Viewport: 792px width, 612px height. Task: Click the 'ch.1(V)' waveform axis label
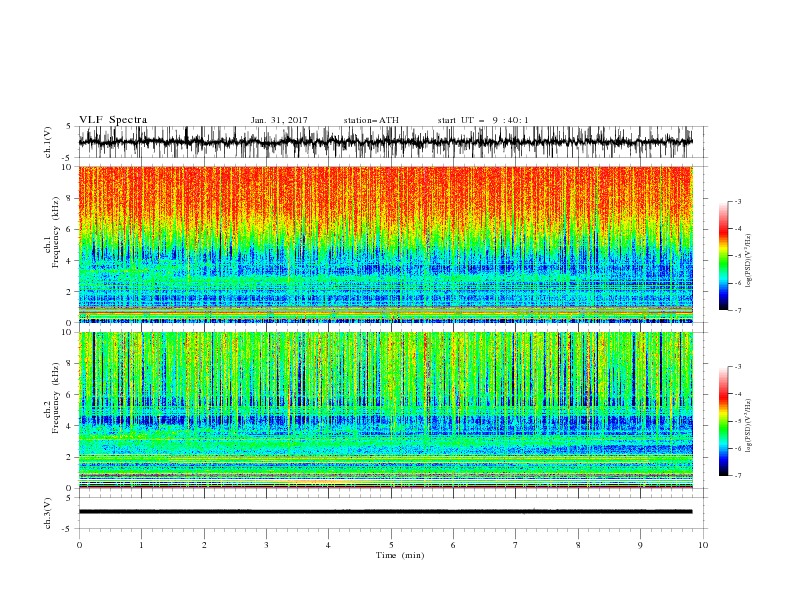[x=48, y=142]
